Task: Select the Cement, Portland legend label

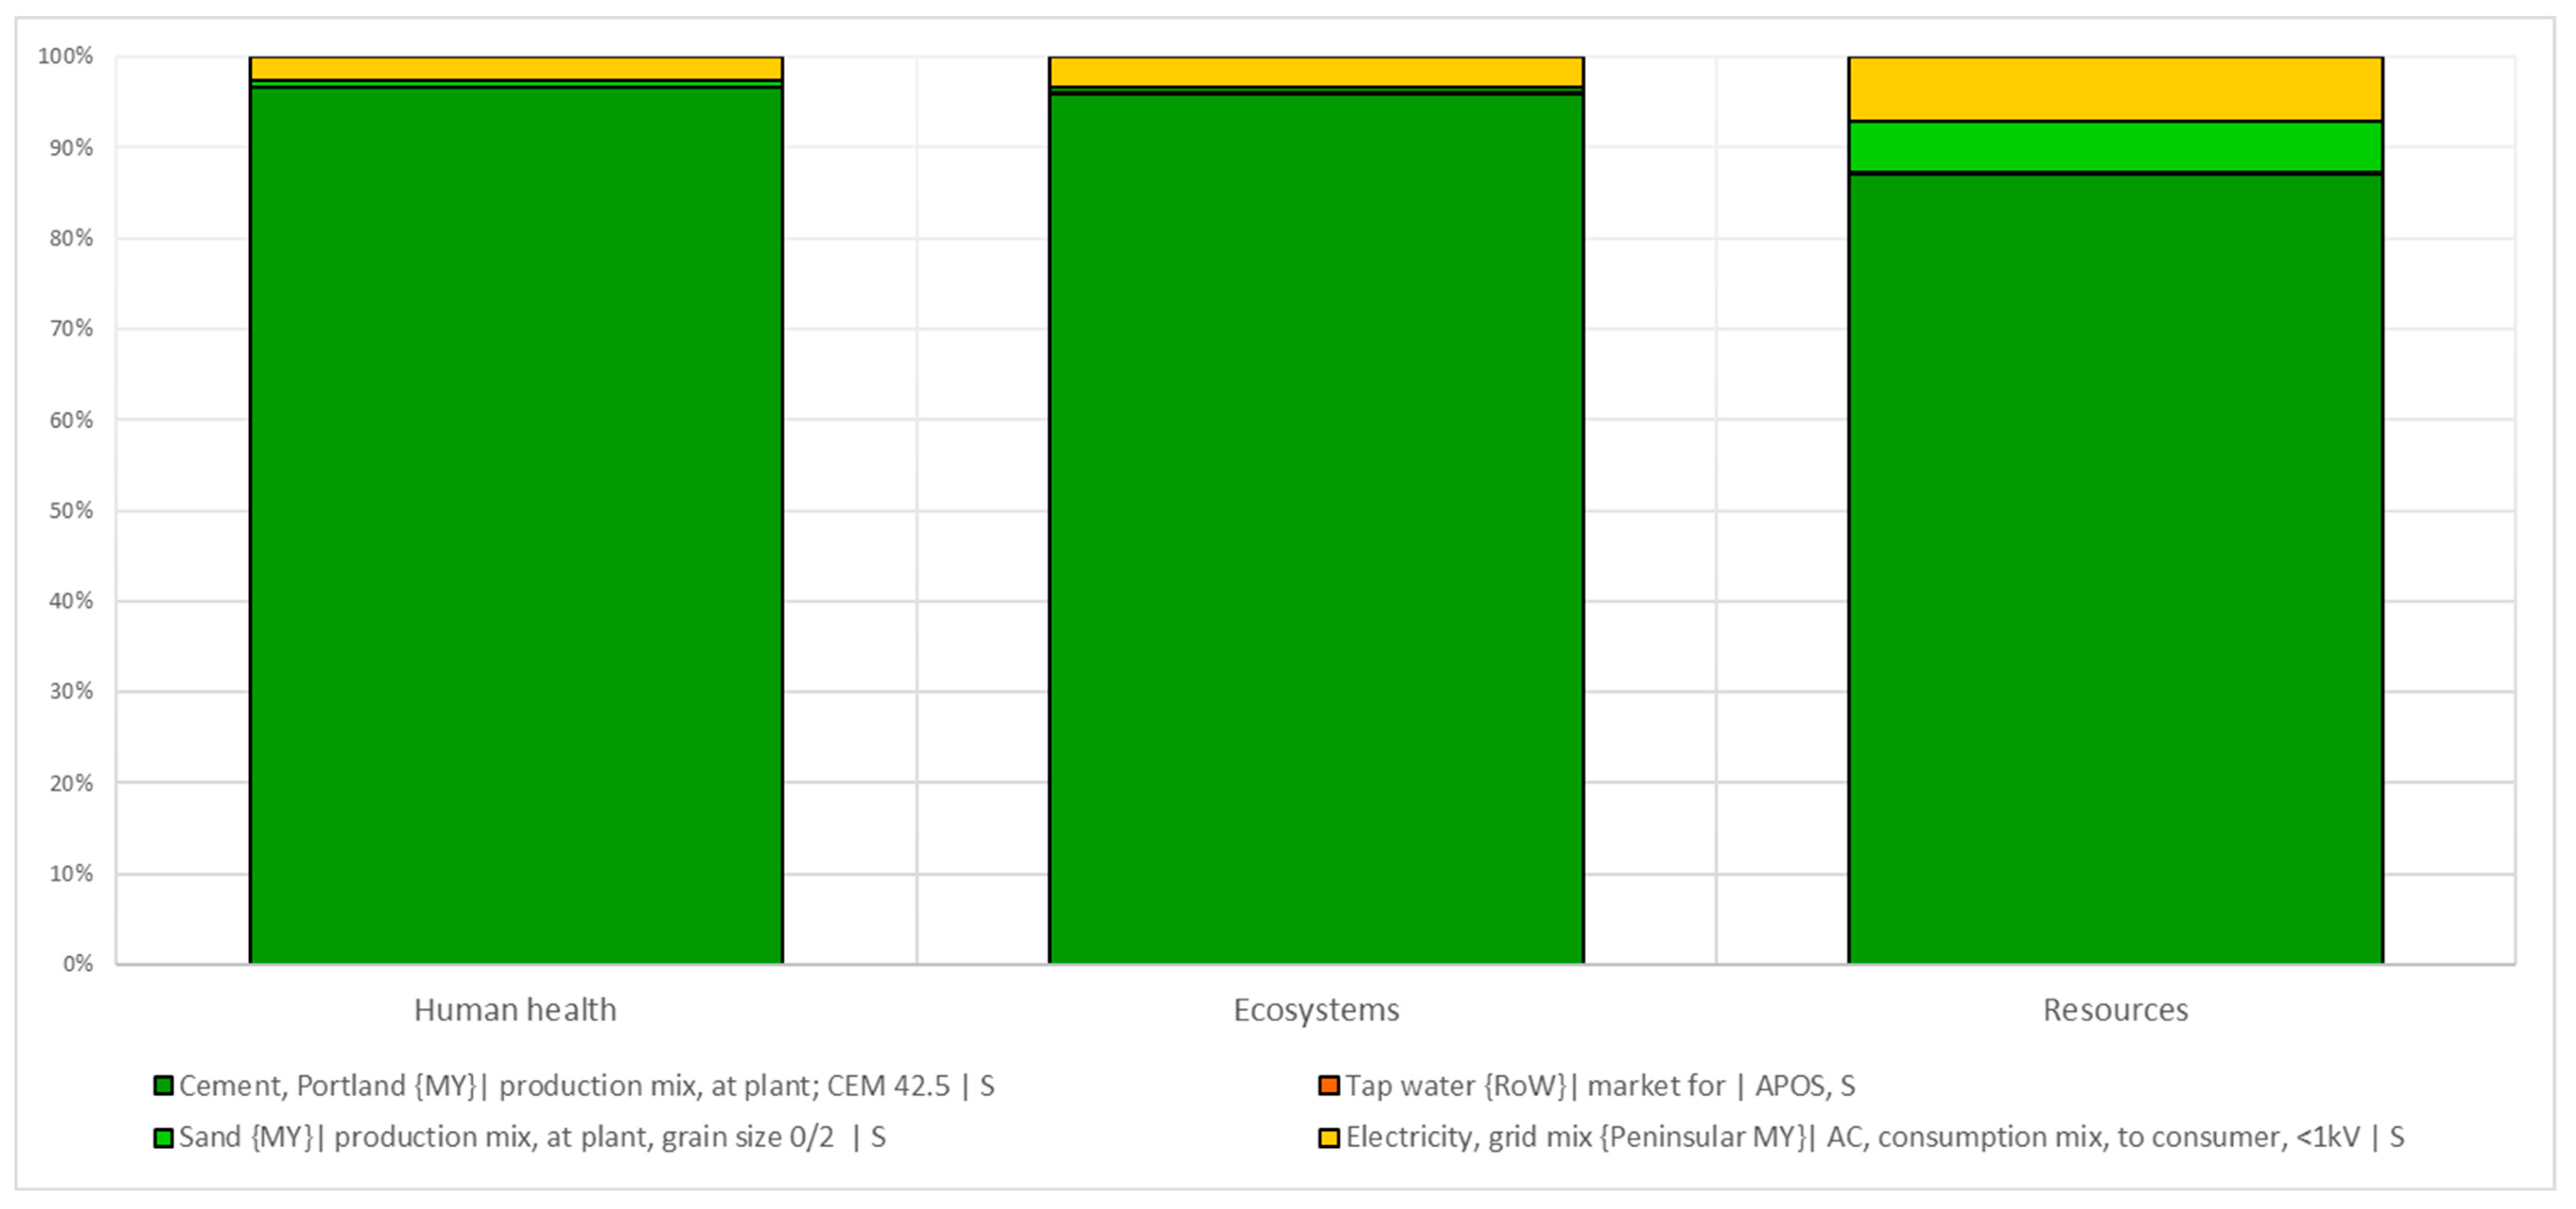Action: click(x=586, y=1086)
